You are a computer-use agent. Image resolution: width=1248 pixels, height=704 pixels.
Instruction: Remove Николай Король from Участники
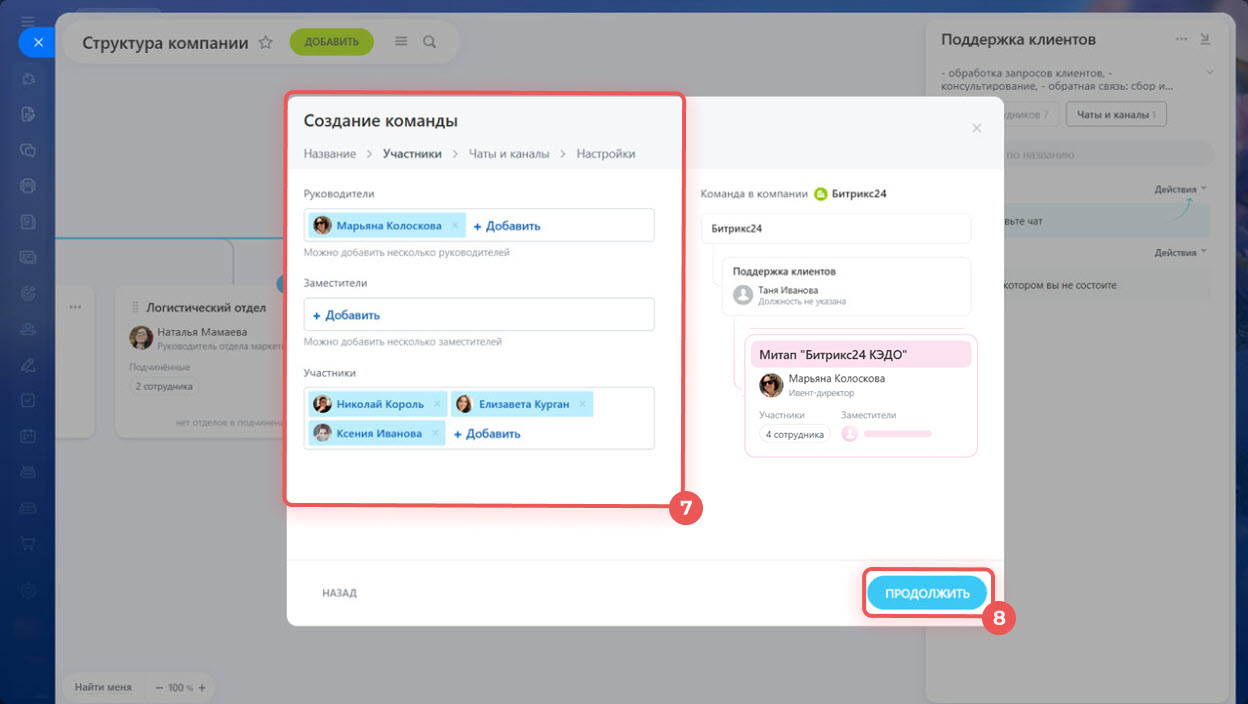[438, 404]
